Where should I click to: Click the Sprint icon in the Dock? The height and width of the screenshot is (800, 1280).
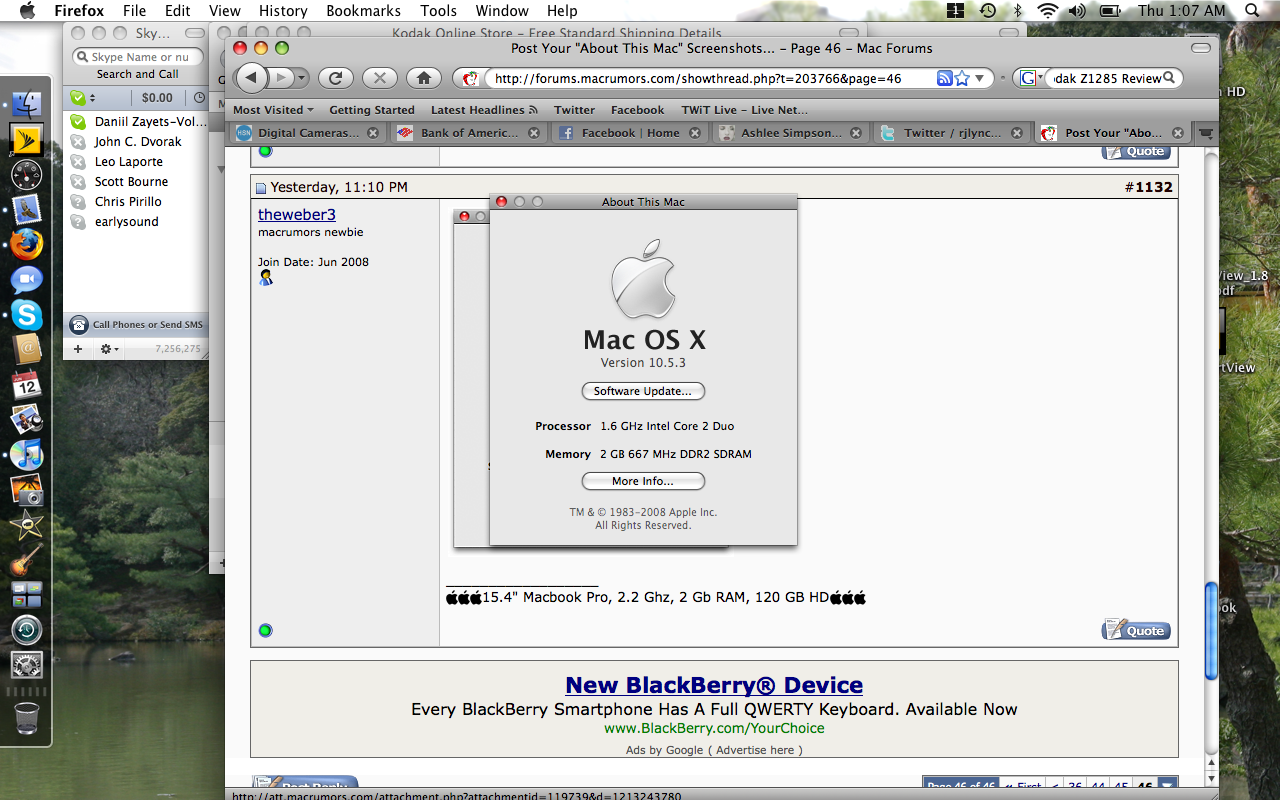click(27, 138)
